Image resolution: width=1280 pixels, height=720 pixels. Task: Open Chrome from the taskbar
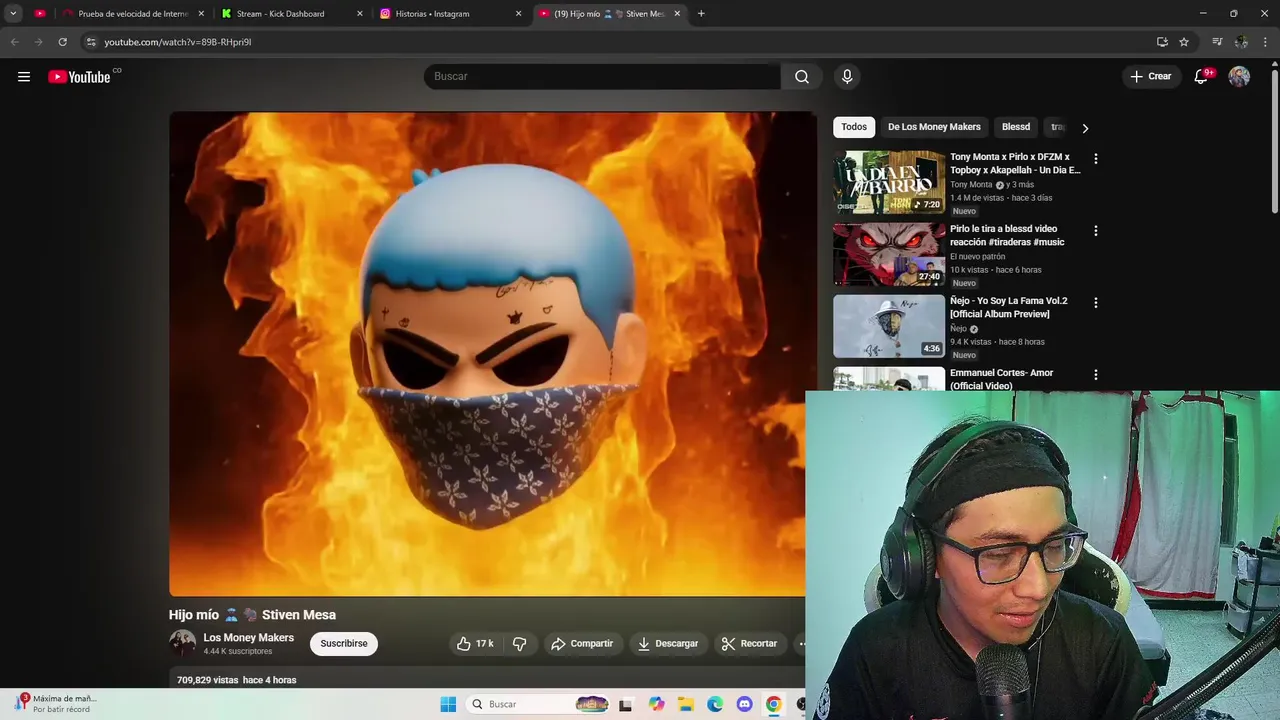tap(773, 705)
